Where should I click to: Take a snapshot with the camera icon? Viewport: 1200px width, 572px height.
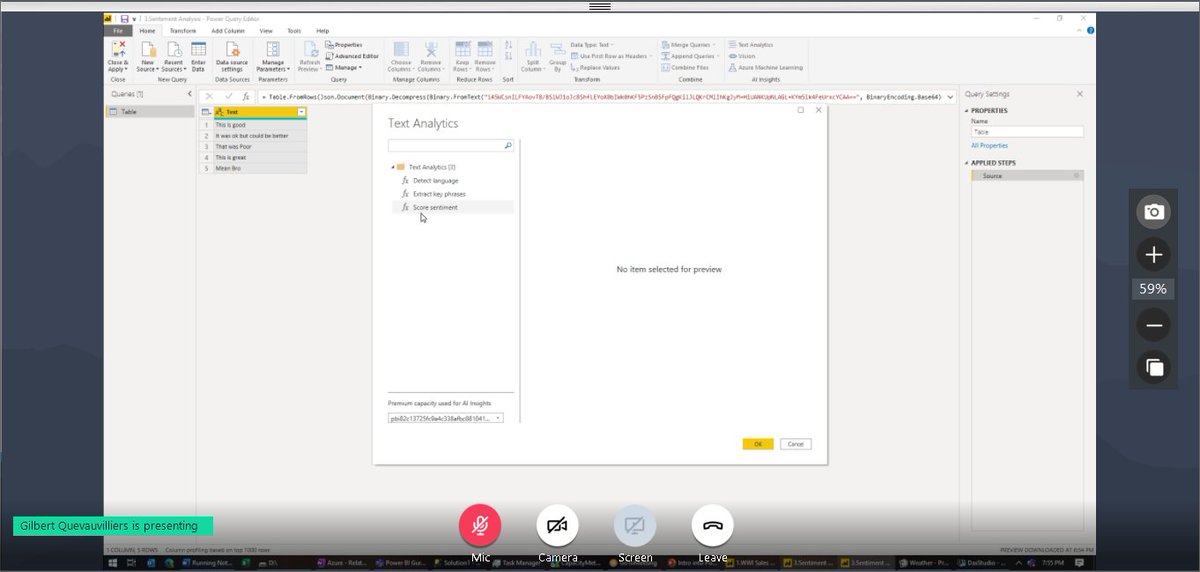pos(1153,212)
